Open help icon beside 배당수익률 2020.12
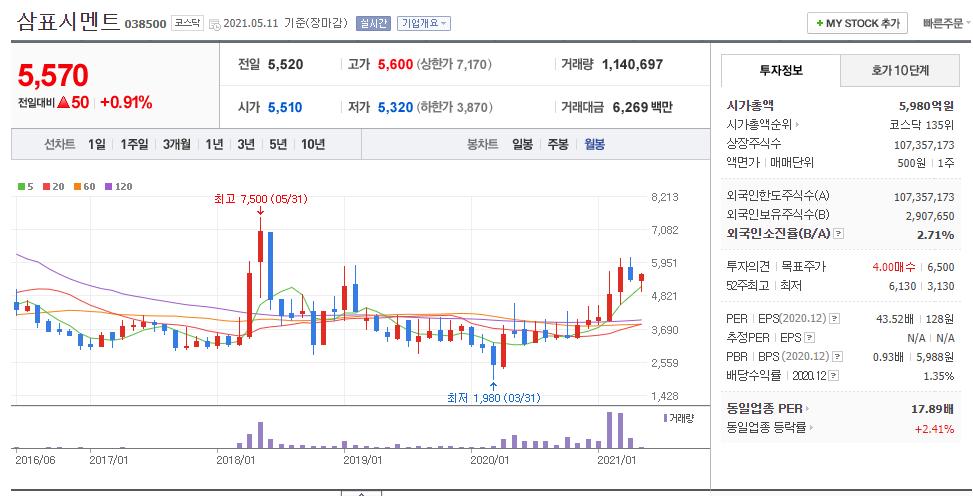The image size is (973, 496). [833, 376]
